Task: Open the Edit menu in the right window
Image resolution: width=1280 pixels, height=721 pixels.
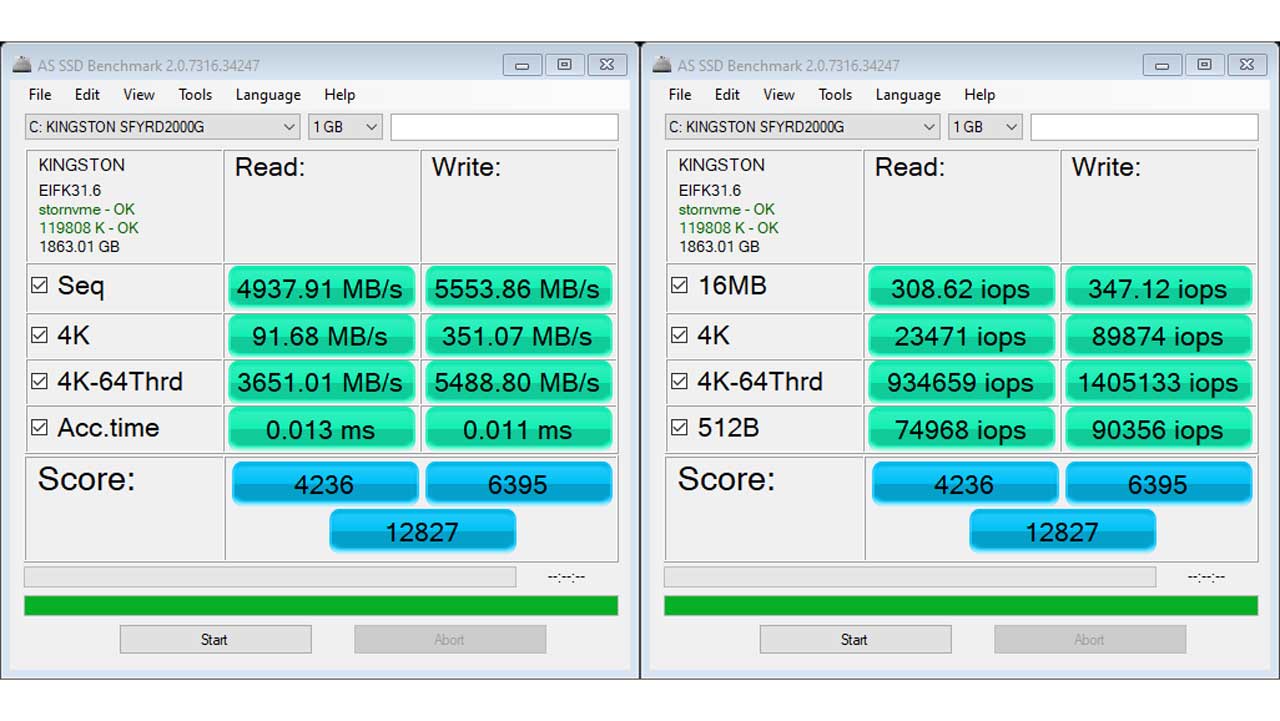Action: pos(727,94)
